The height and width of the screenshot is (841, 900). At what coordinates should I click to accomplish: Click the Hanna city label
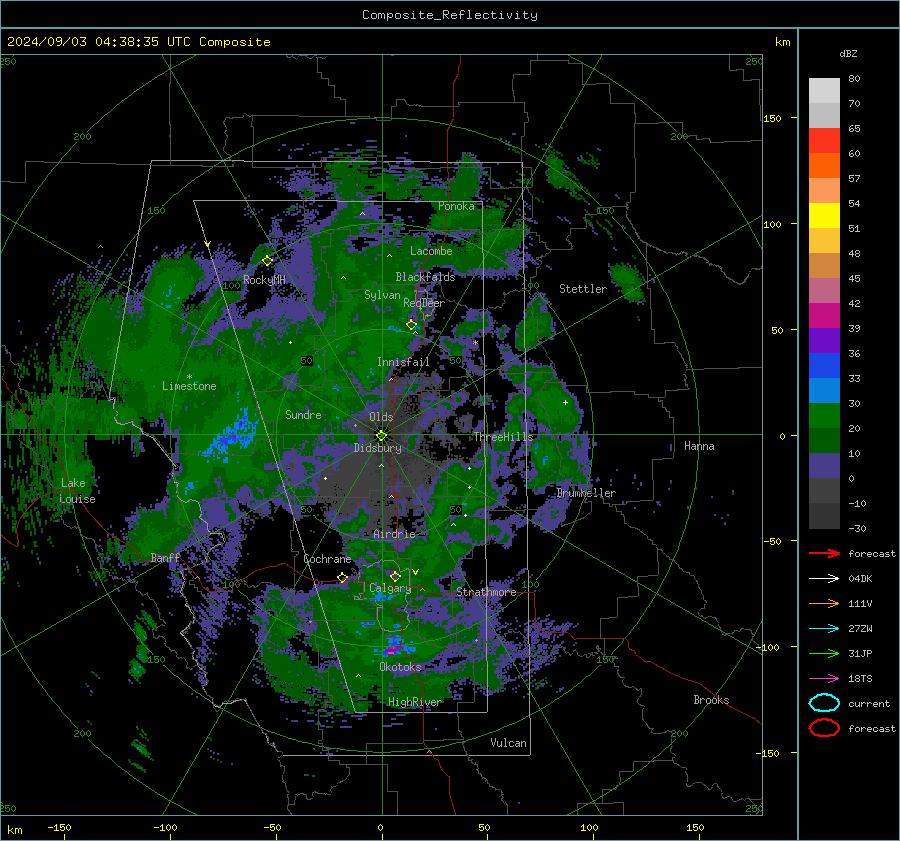tap(699, 446)
